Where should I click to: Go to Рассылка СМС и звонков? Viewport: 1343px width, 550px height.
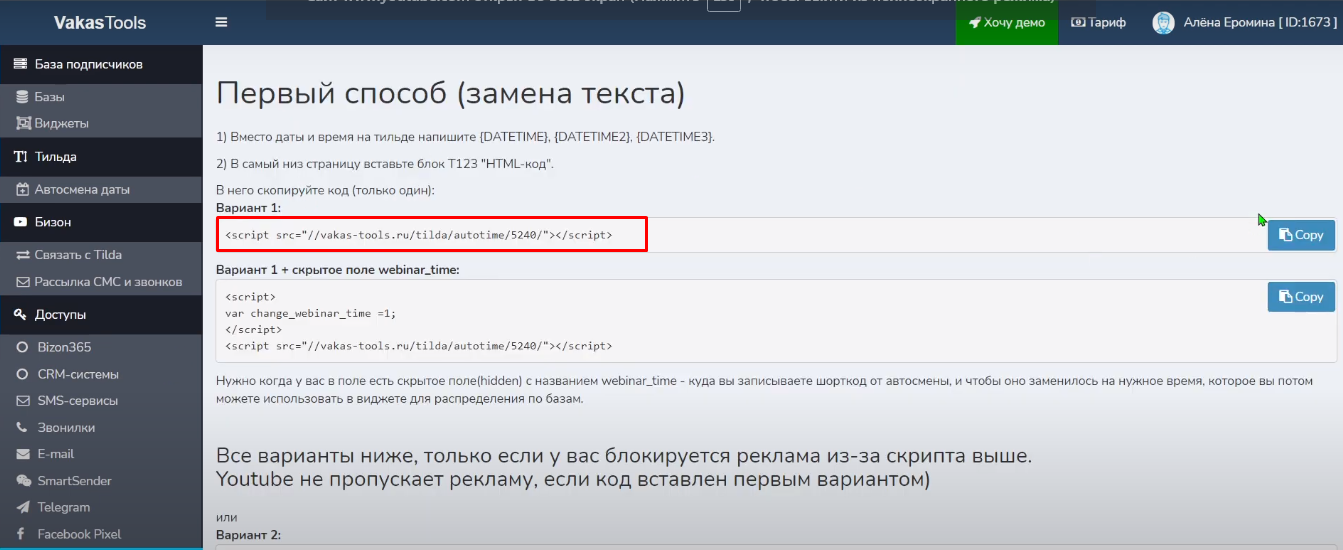[x=108, y=281]
